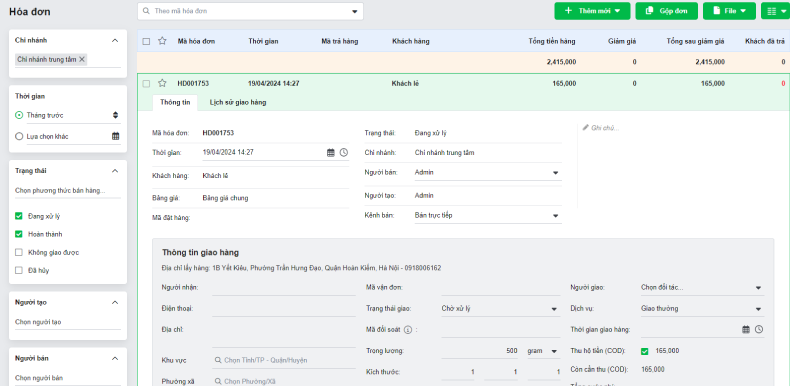The height and width of the screenshot is (386, 790).
Task: Switch to the Thông tin tab
Action: point(175,102)
